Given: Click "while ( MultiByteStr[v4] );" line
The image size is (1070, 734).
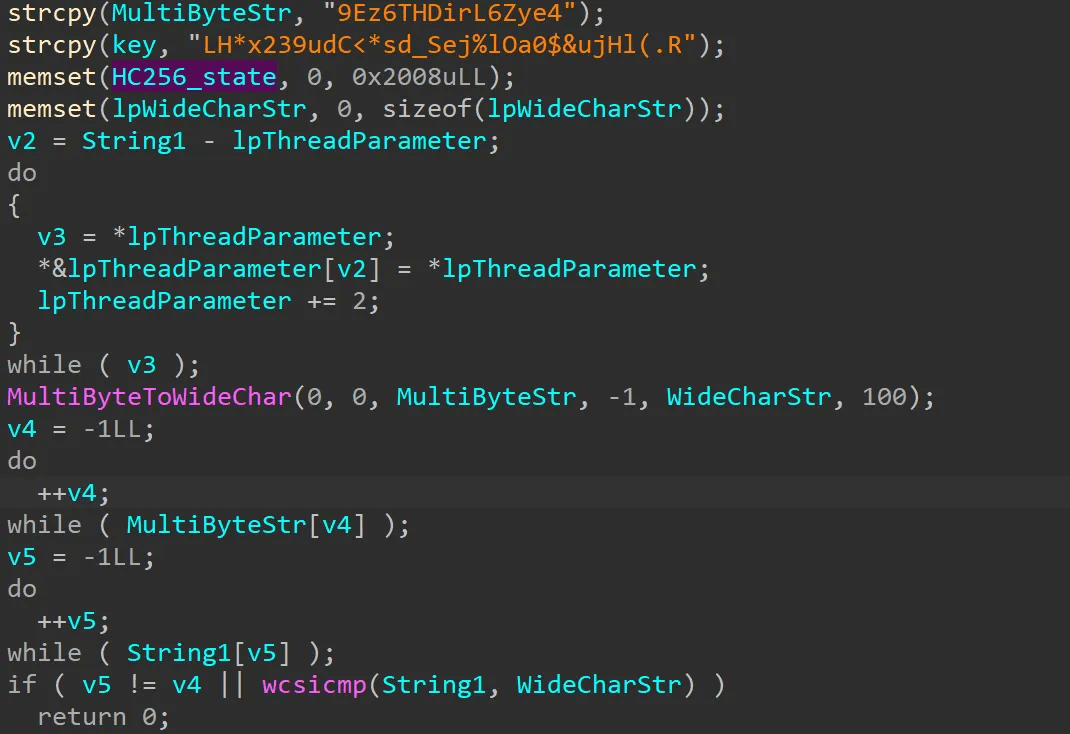Looking at the screenshot, I should 208,525.
